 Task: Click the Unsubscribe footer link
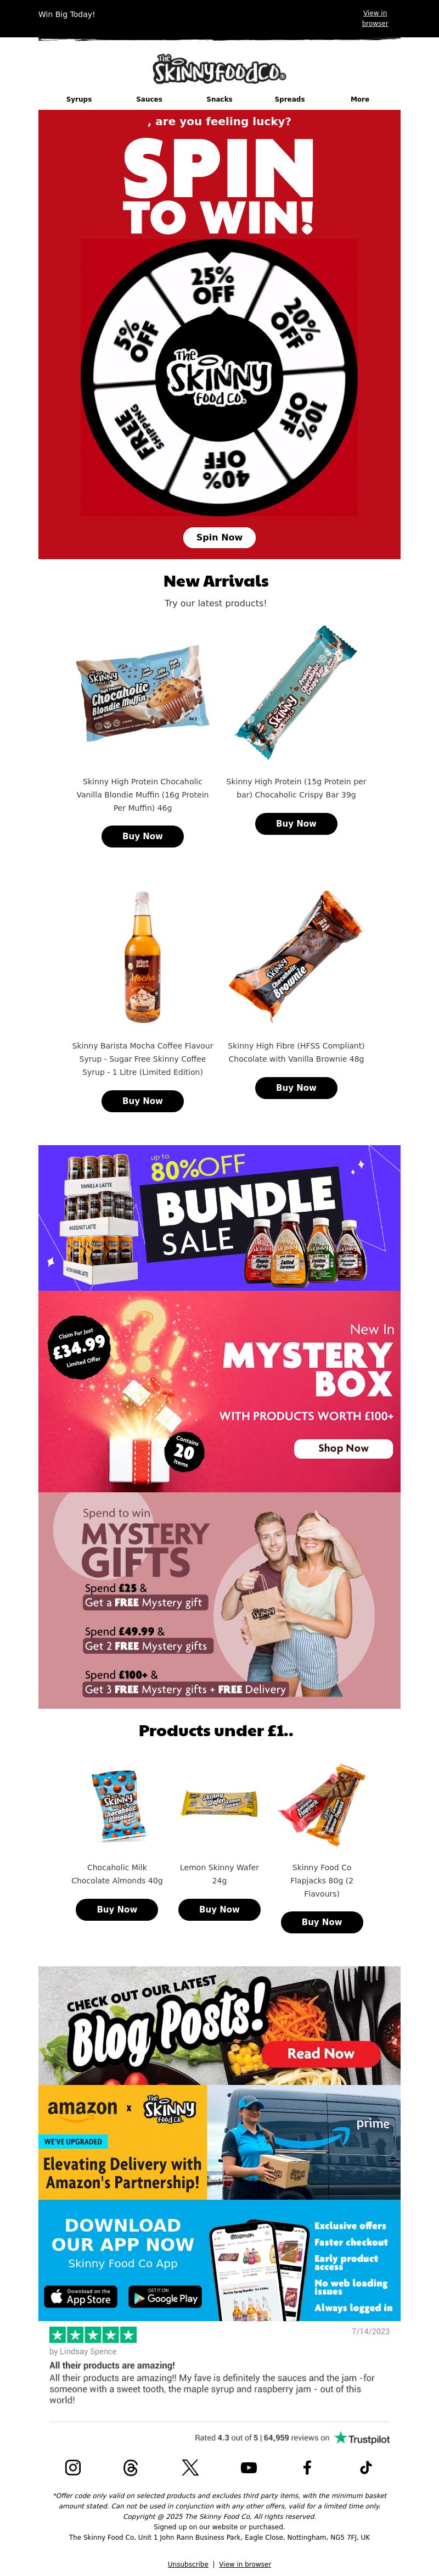(188, 2564)
